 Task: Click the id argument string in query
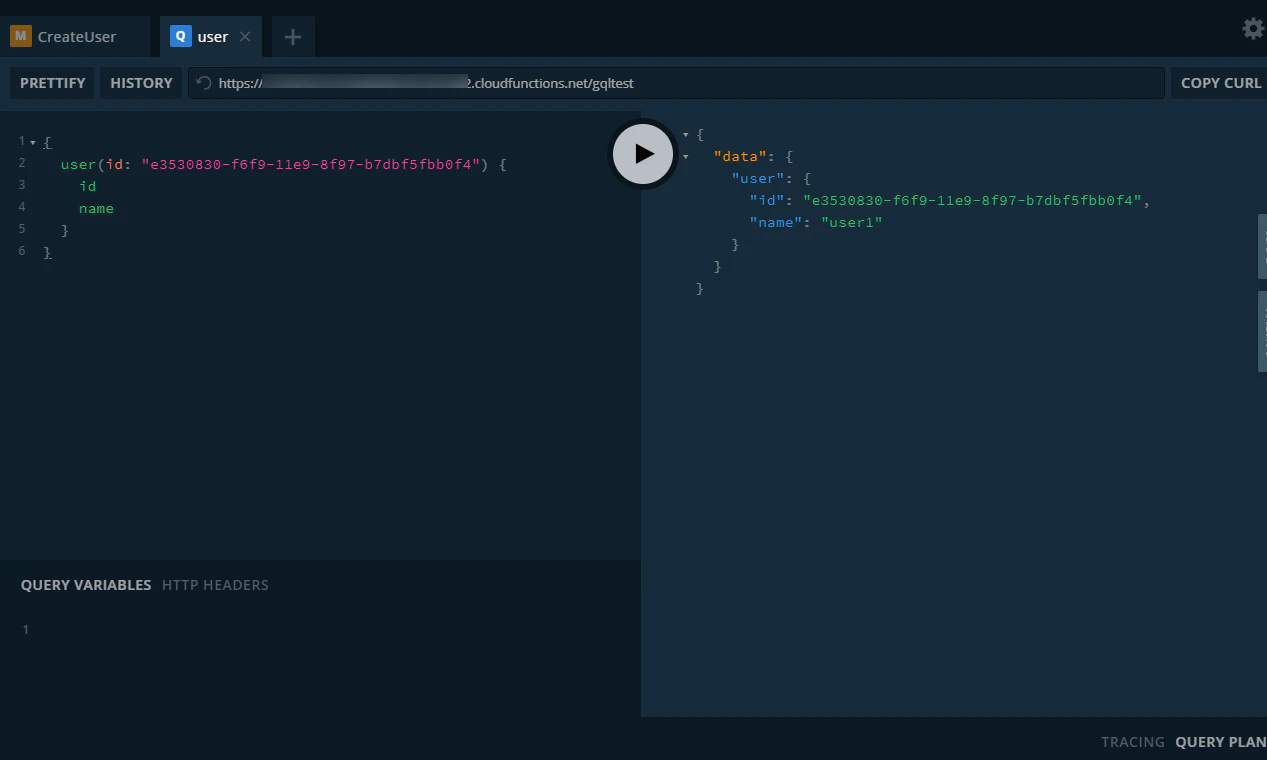pyautogui.click(x=312, y=164)
